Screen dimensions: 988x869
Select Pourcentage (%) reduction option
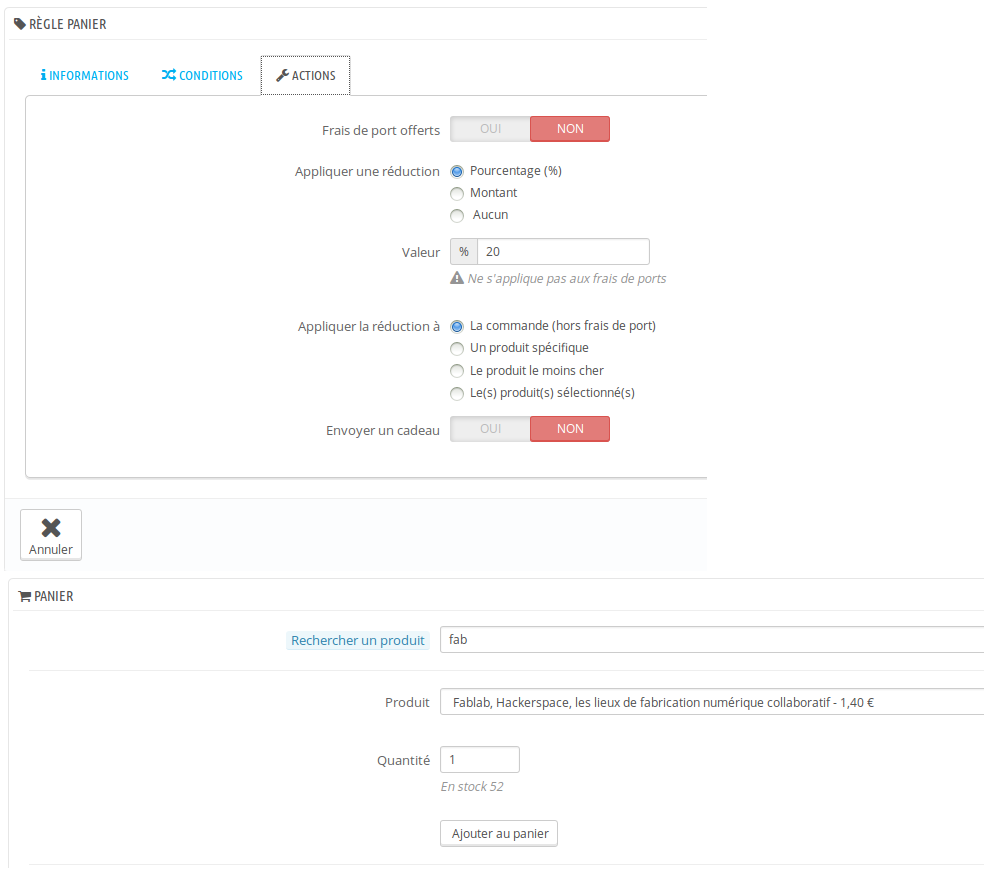pyautogui.click(x=457, y=171)
